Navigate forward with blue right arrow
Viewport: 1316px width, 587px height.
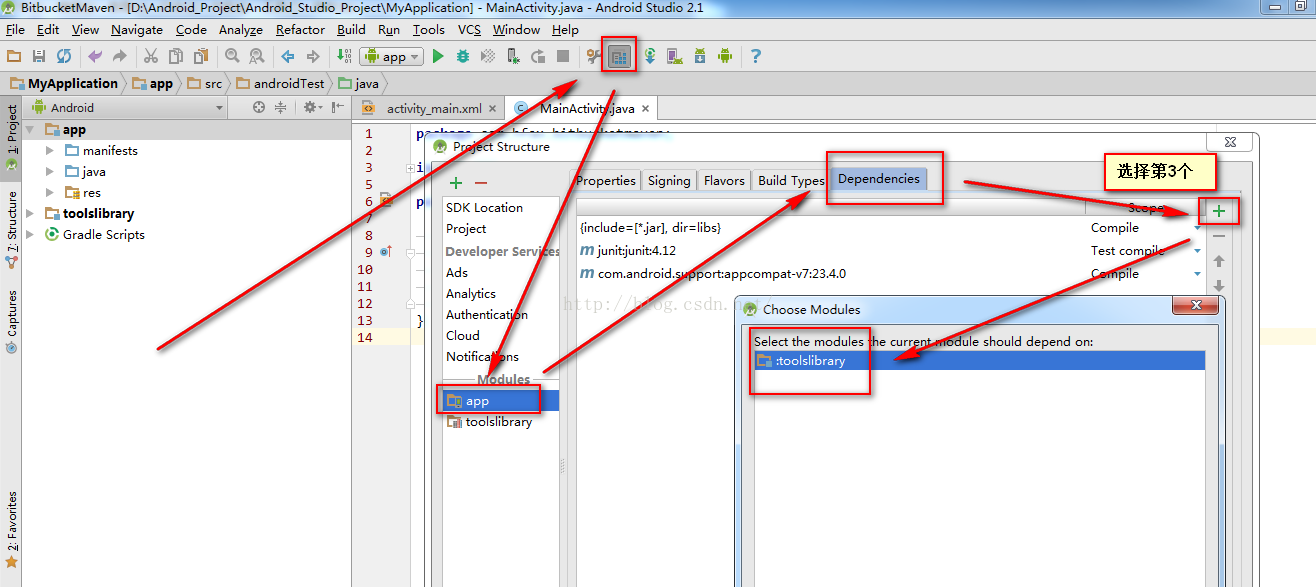(313, 56)
